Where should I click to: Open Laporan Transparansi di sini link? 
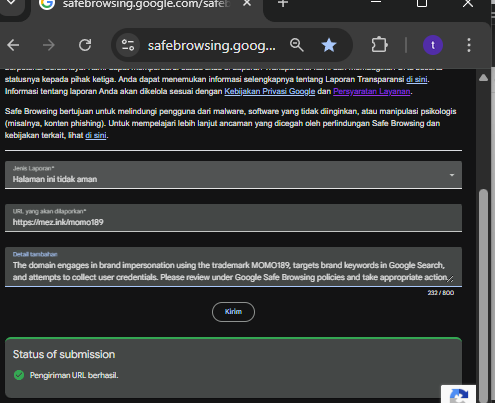[x=417, y=79]
